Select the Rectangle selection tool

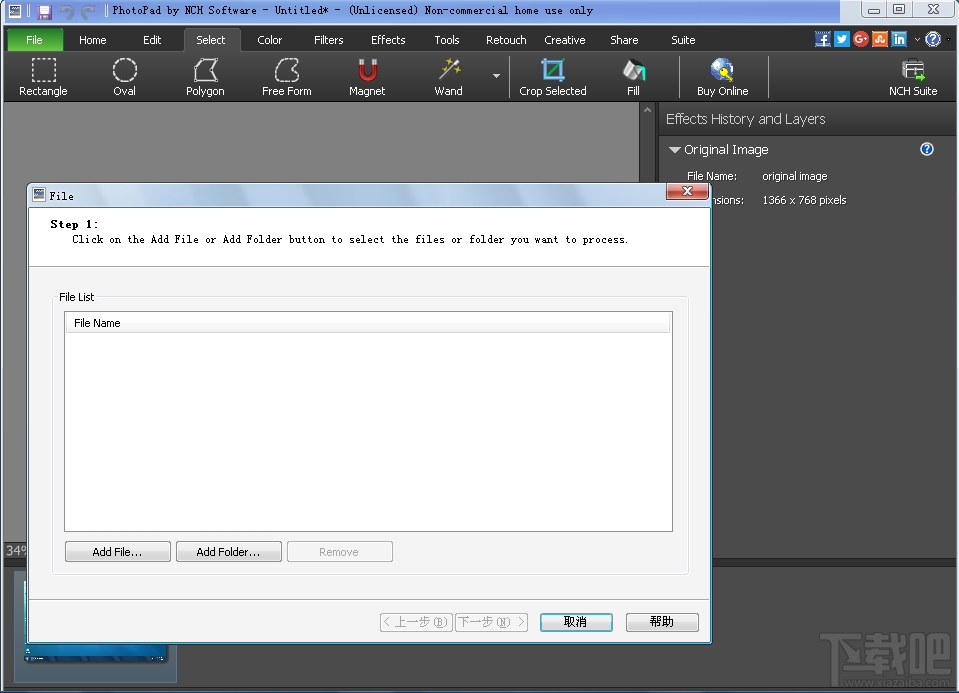42,75
